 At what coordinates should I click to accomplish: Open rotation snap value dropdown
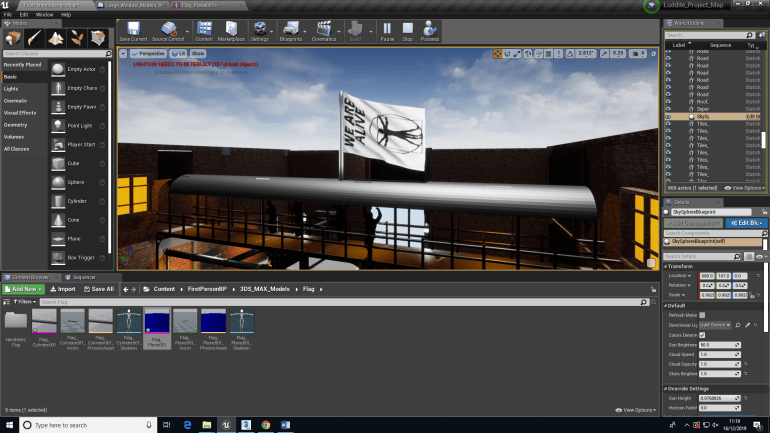point(586,54)
